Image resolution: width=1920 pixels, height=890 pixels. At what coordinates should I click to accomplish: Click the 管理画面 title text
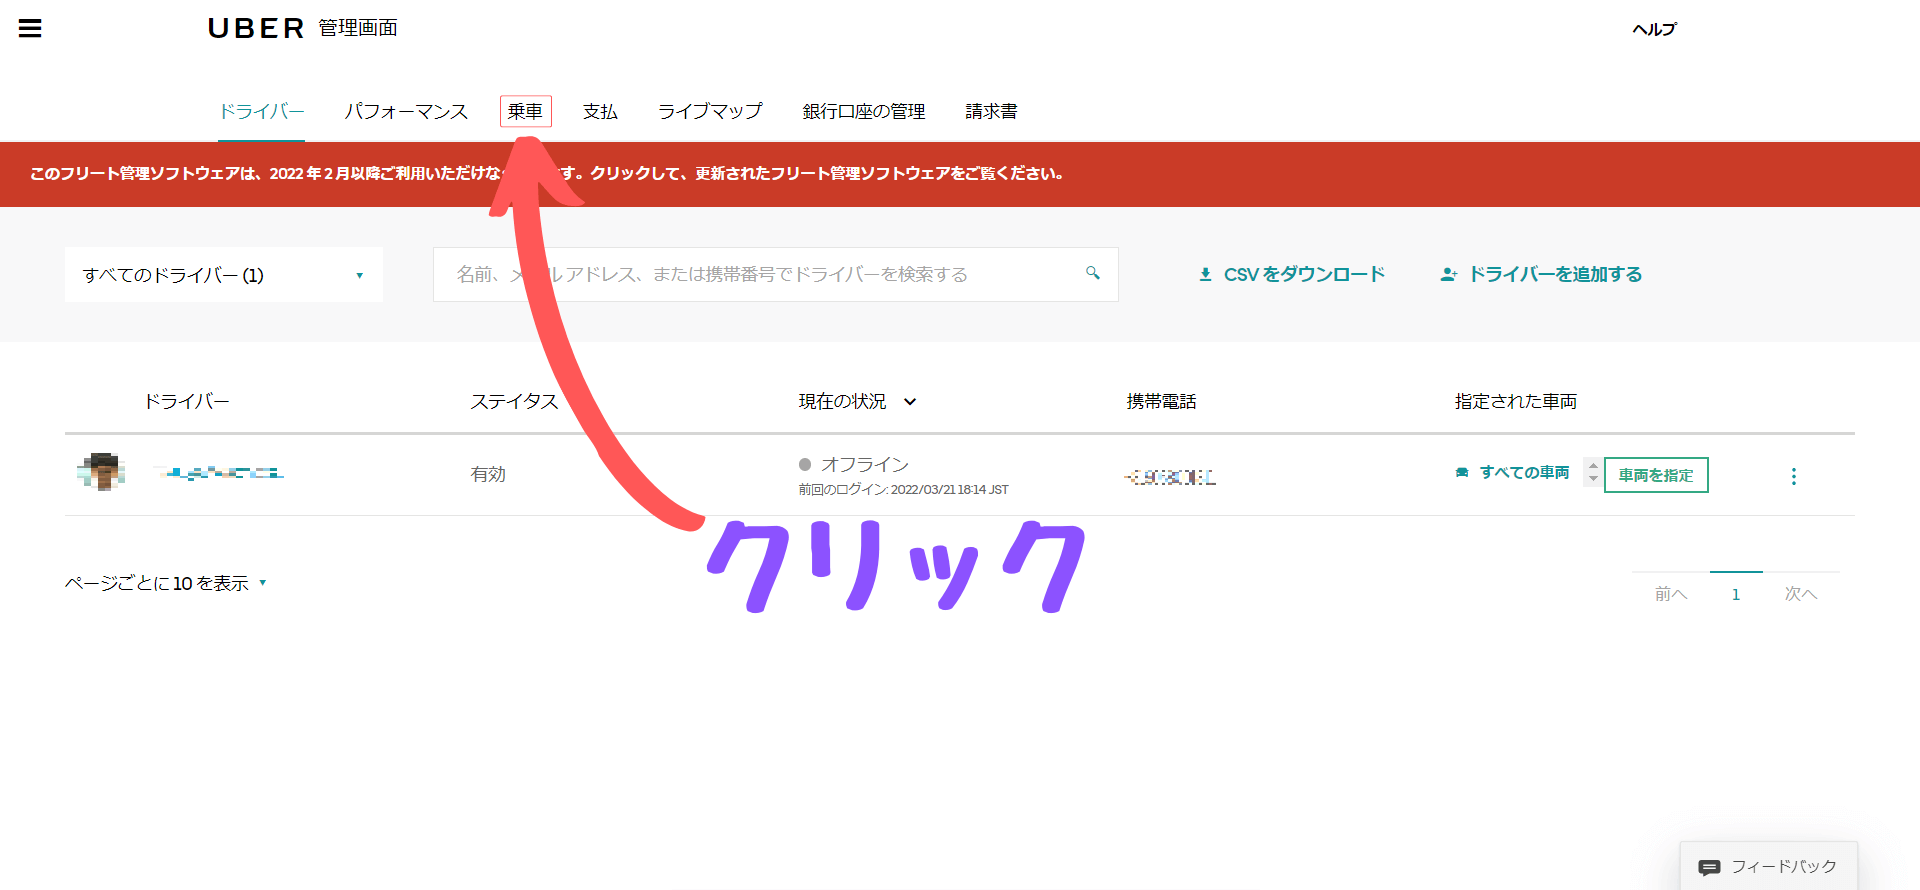pyautogui.click(x=358, y=28)
